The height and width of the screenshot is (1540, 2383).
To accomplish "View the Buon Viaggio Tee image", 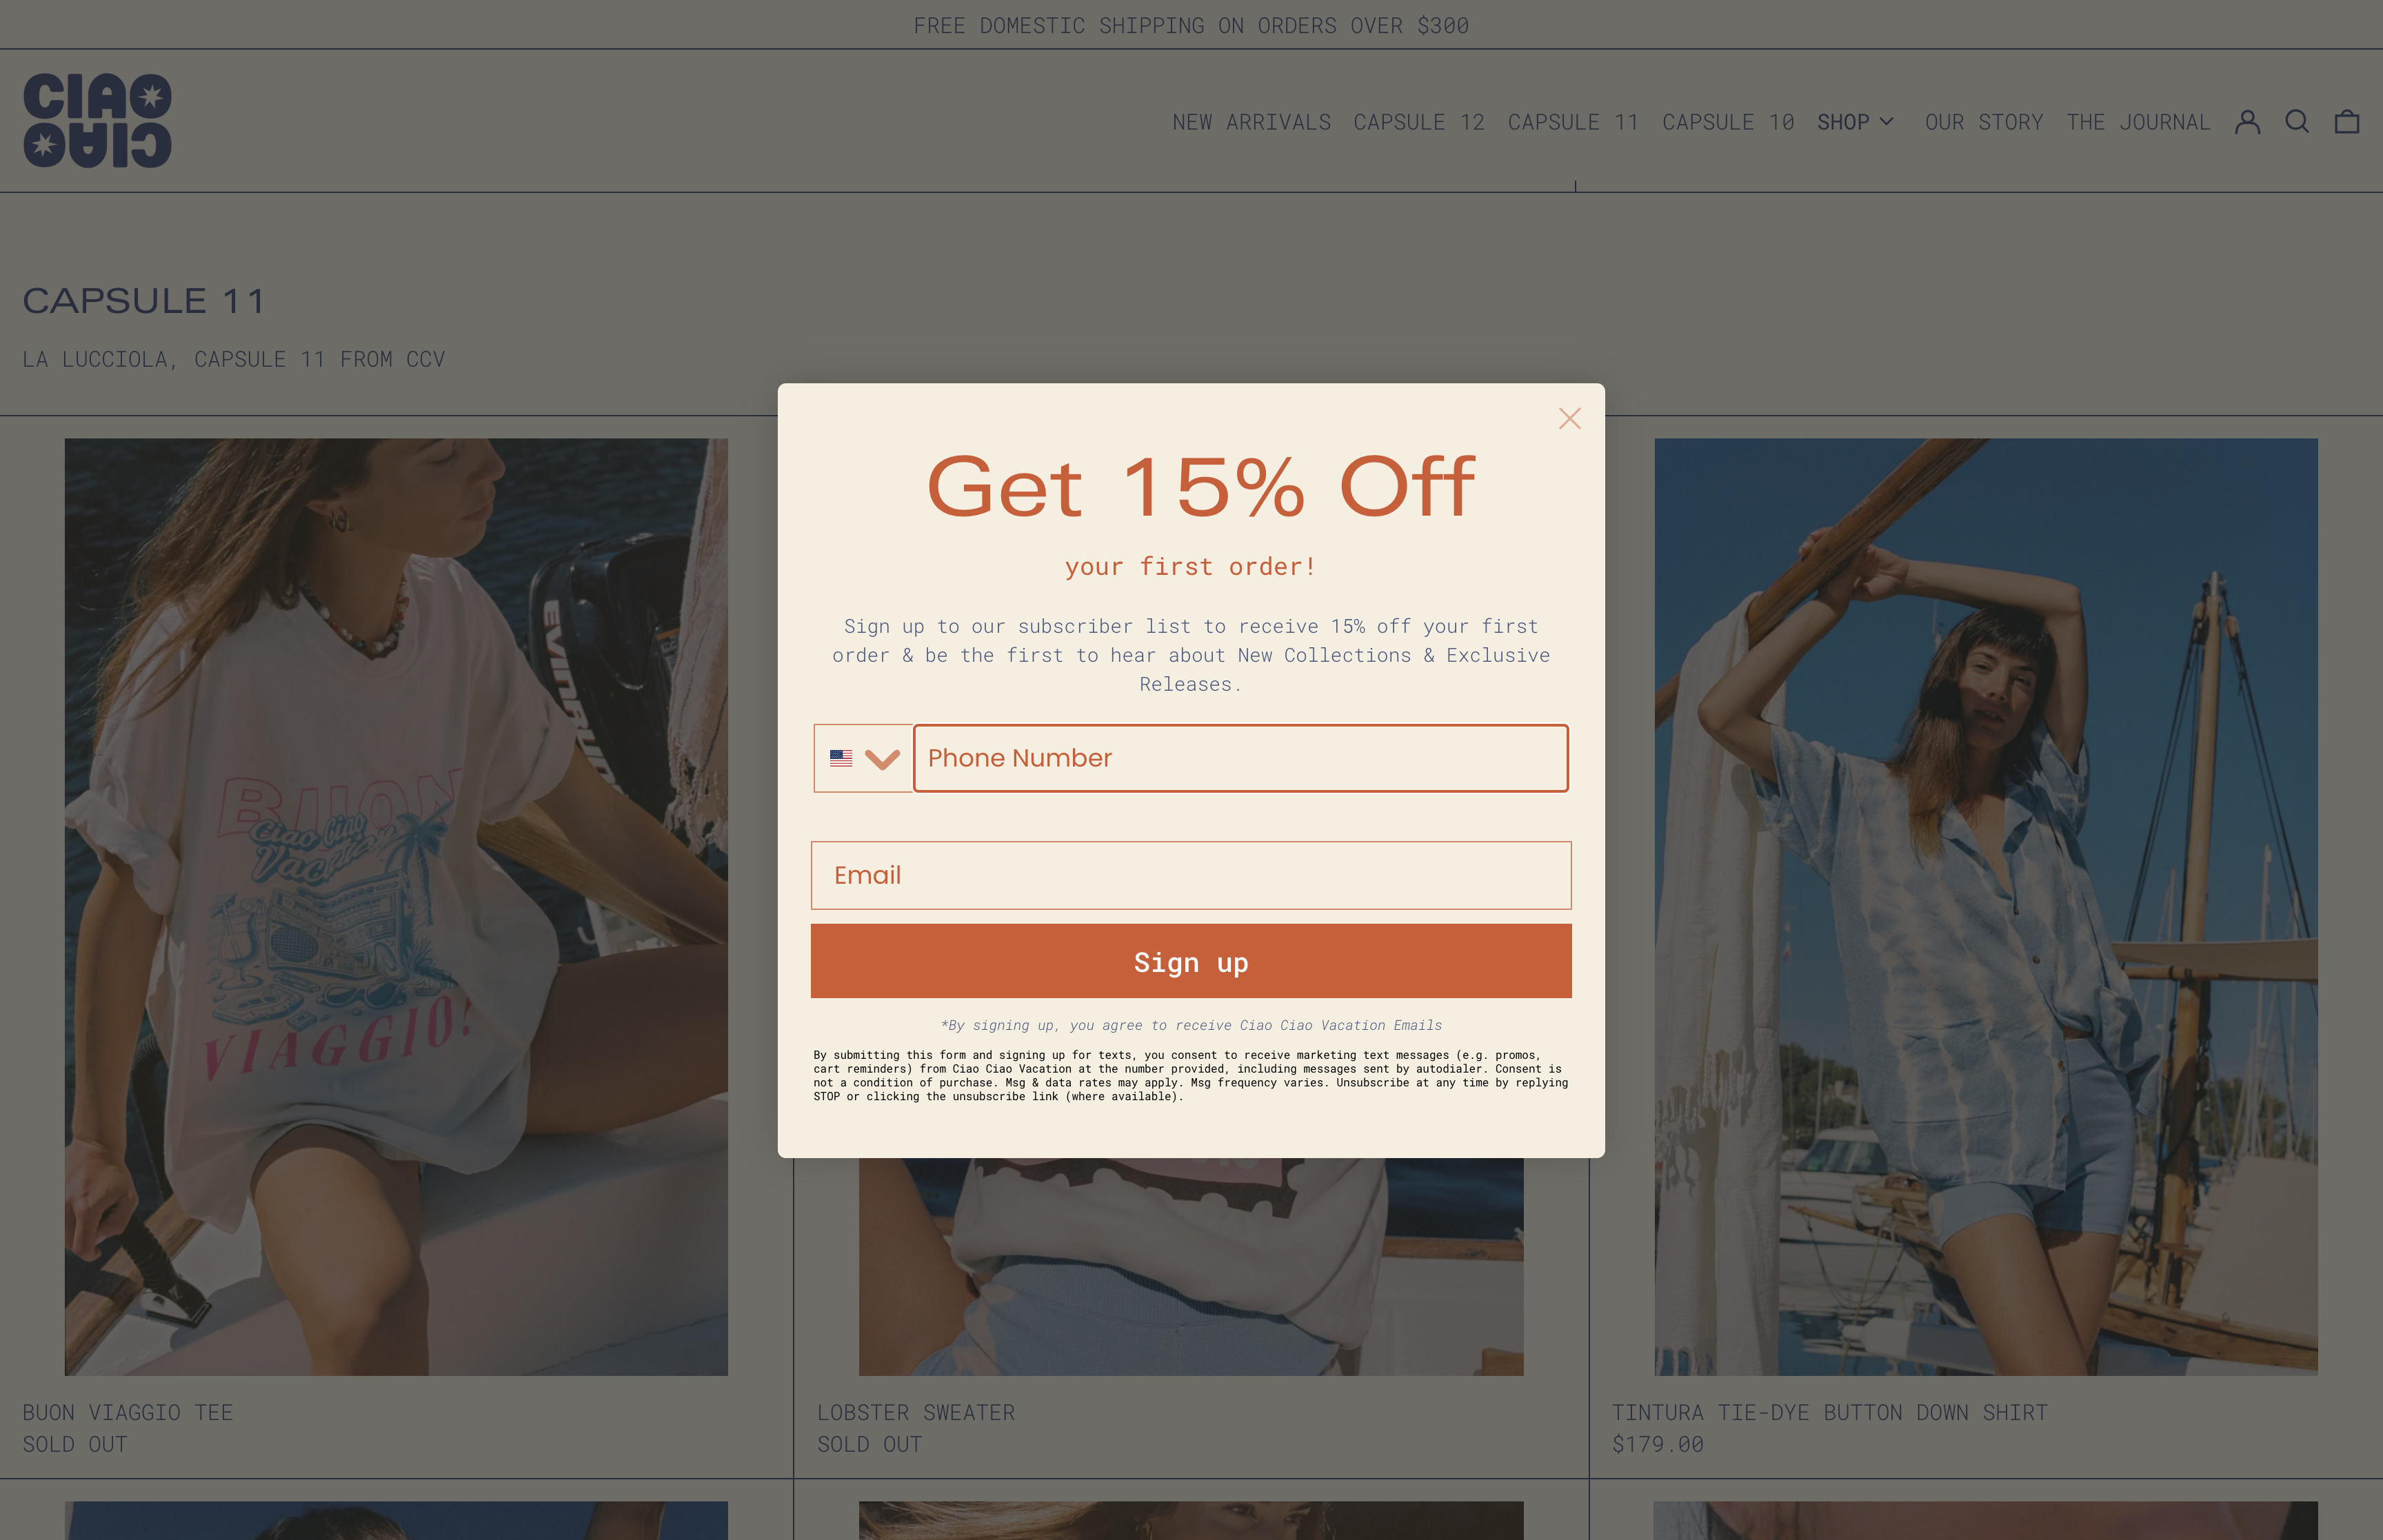I will click(396, 906).
